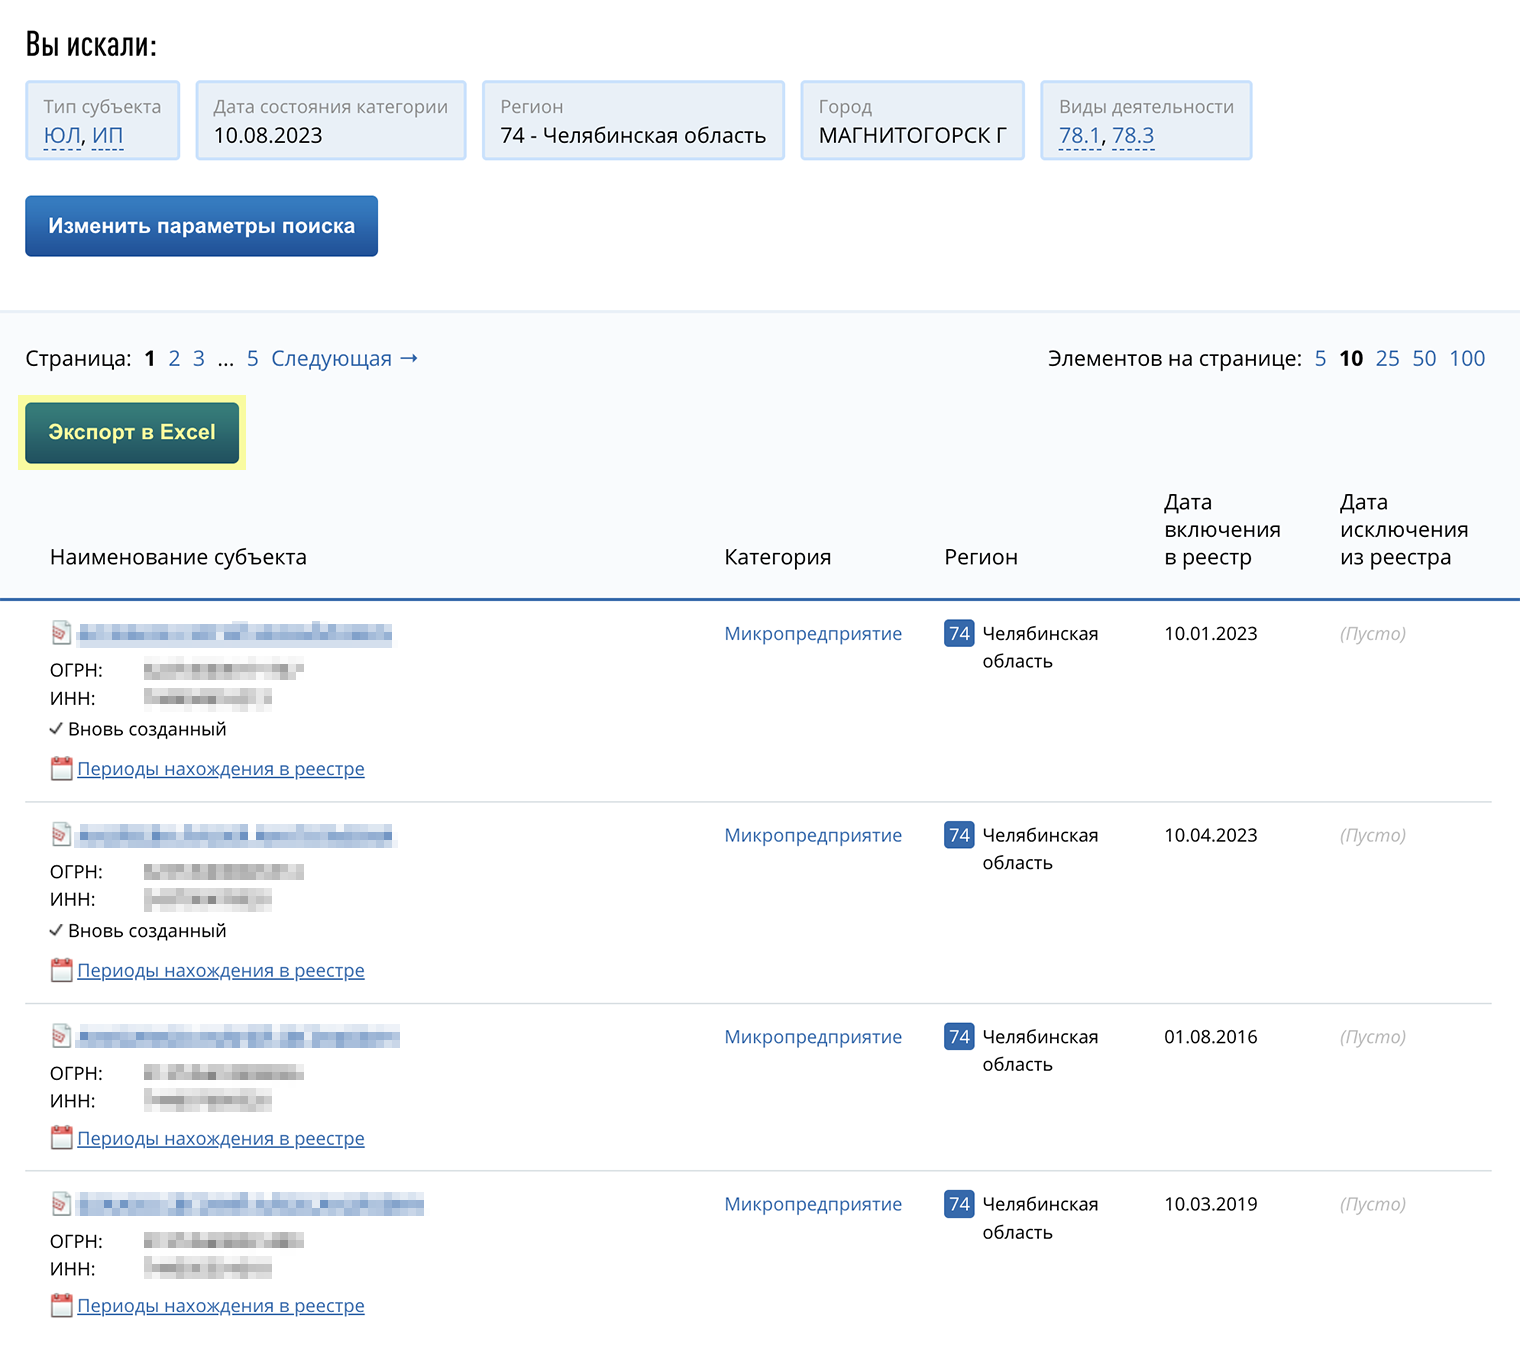This screenshot has height=1364, width=1520.
Task: Click the inclusion date 10.01.2023
Action: tap(1210, 633)
